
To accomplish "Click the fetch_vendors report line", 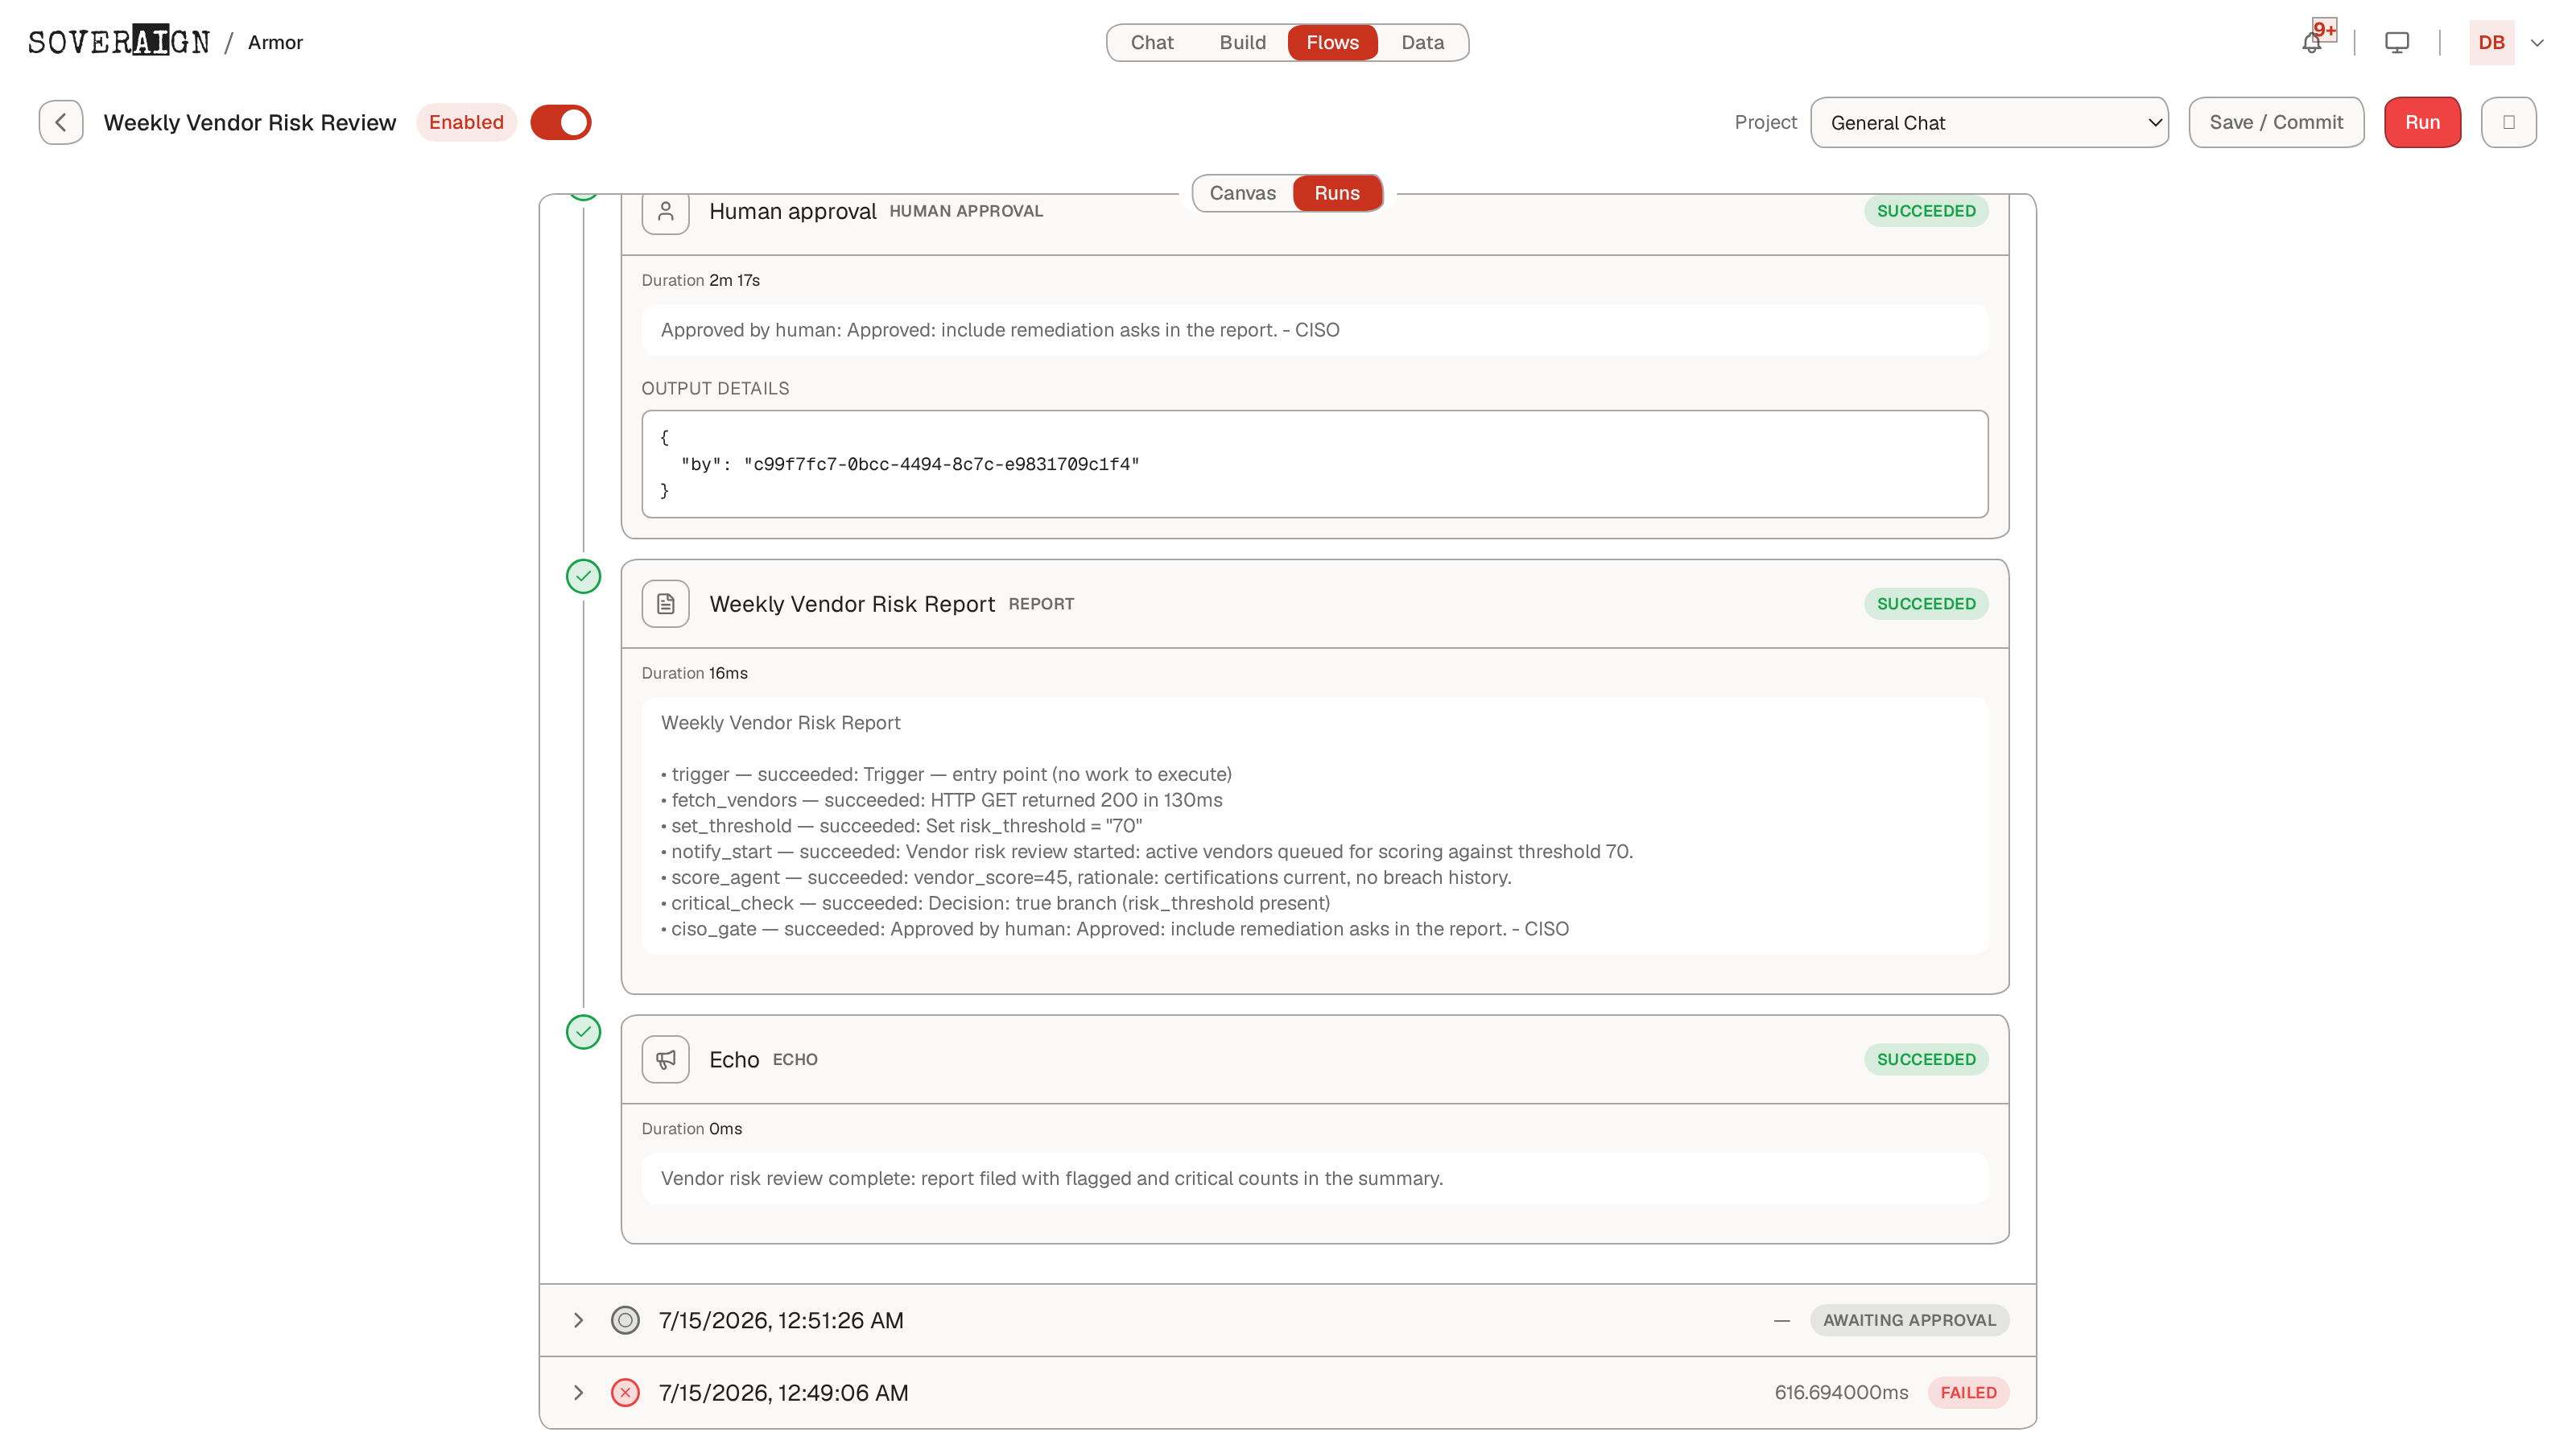I will click(941, 800).
